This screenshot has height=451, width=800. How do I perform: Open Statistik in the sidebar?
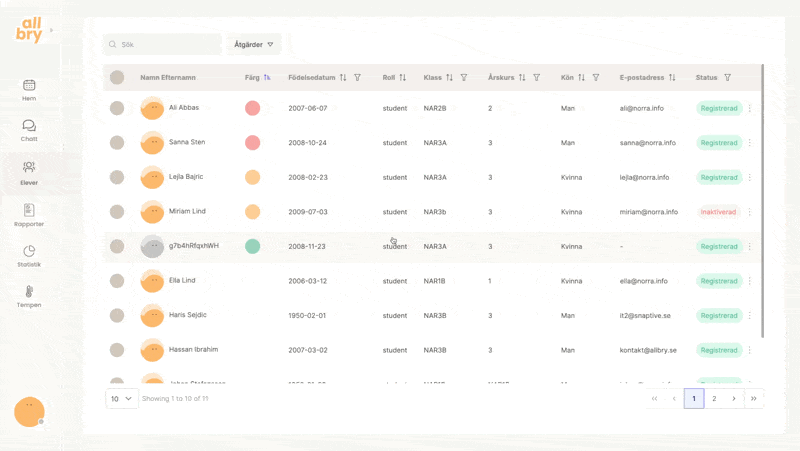(29, 256)
